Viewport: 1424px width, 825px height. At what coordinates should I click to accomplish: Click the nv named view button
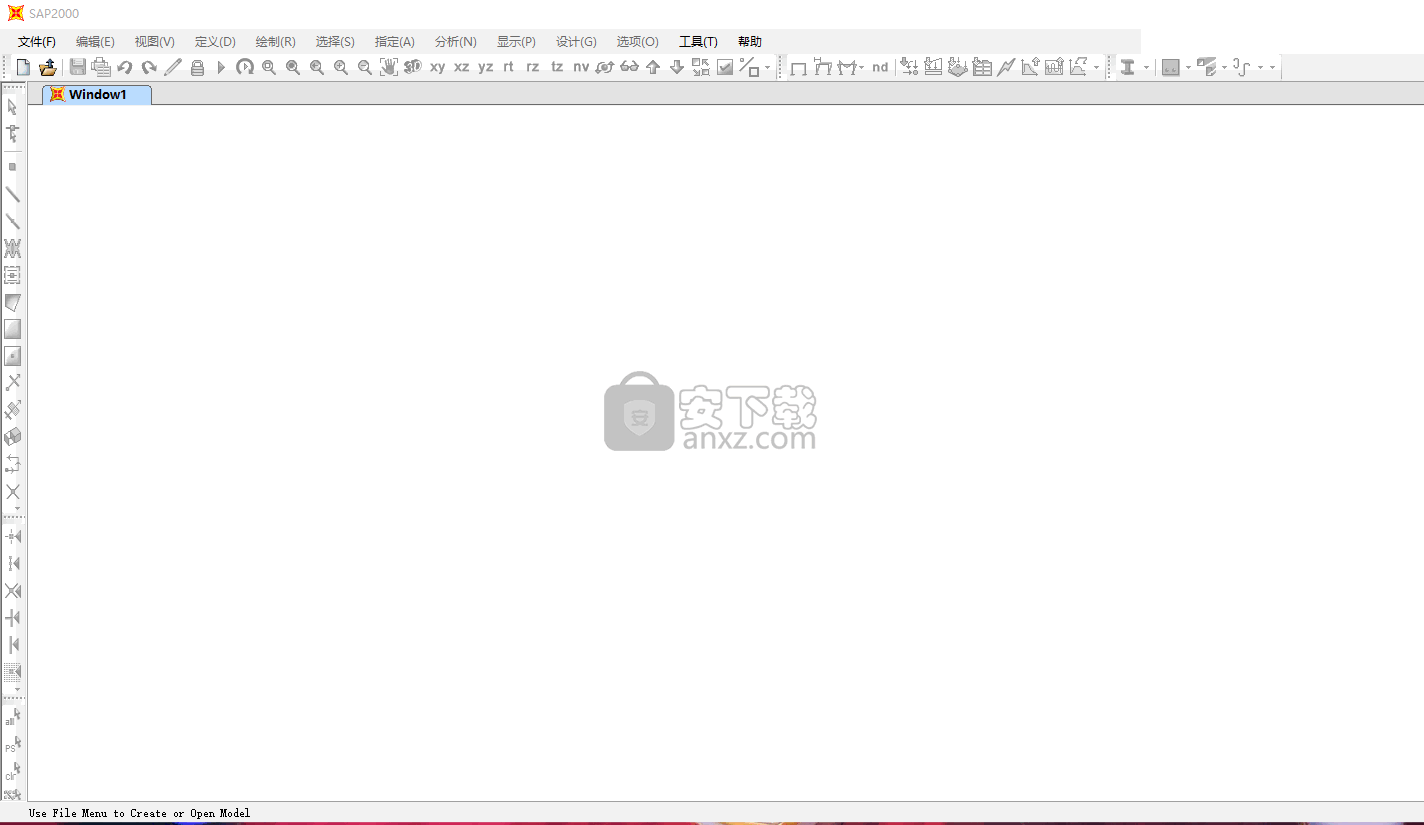click(581, 67)
